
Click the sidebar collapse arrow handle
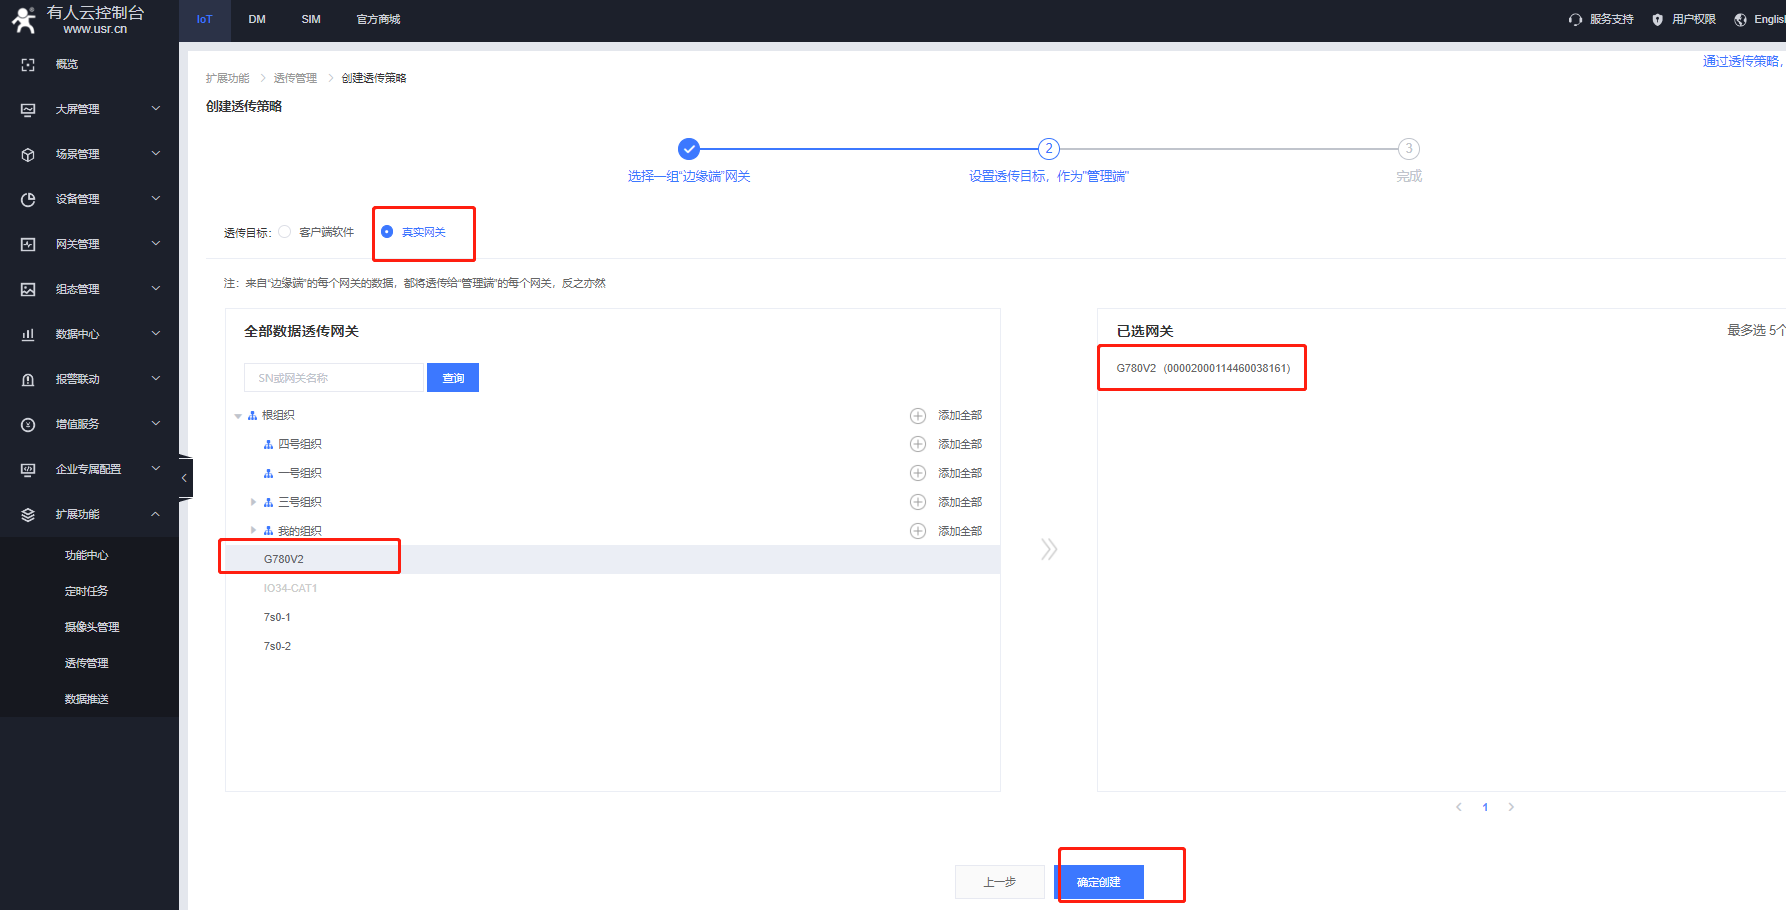184,478
